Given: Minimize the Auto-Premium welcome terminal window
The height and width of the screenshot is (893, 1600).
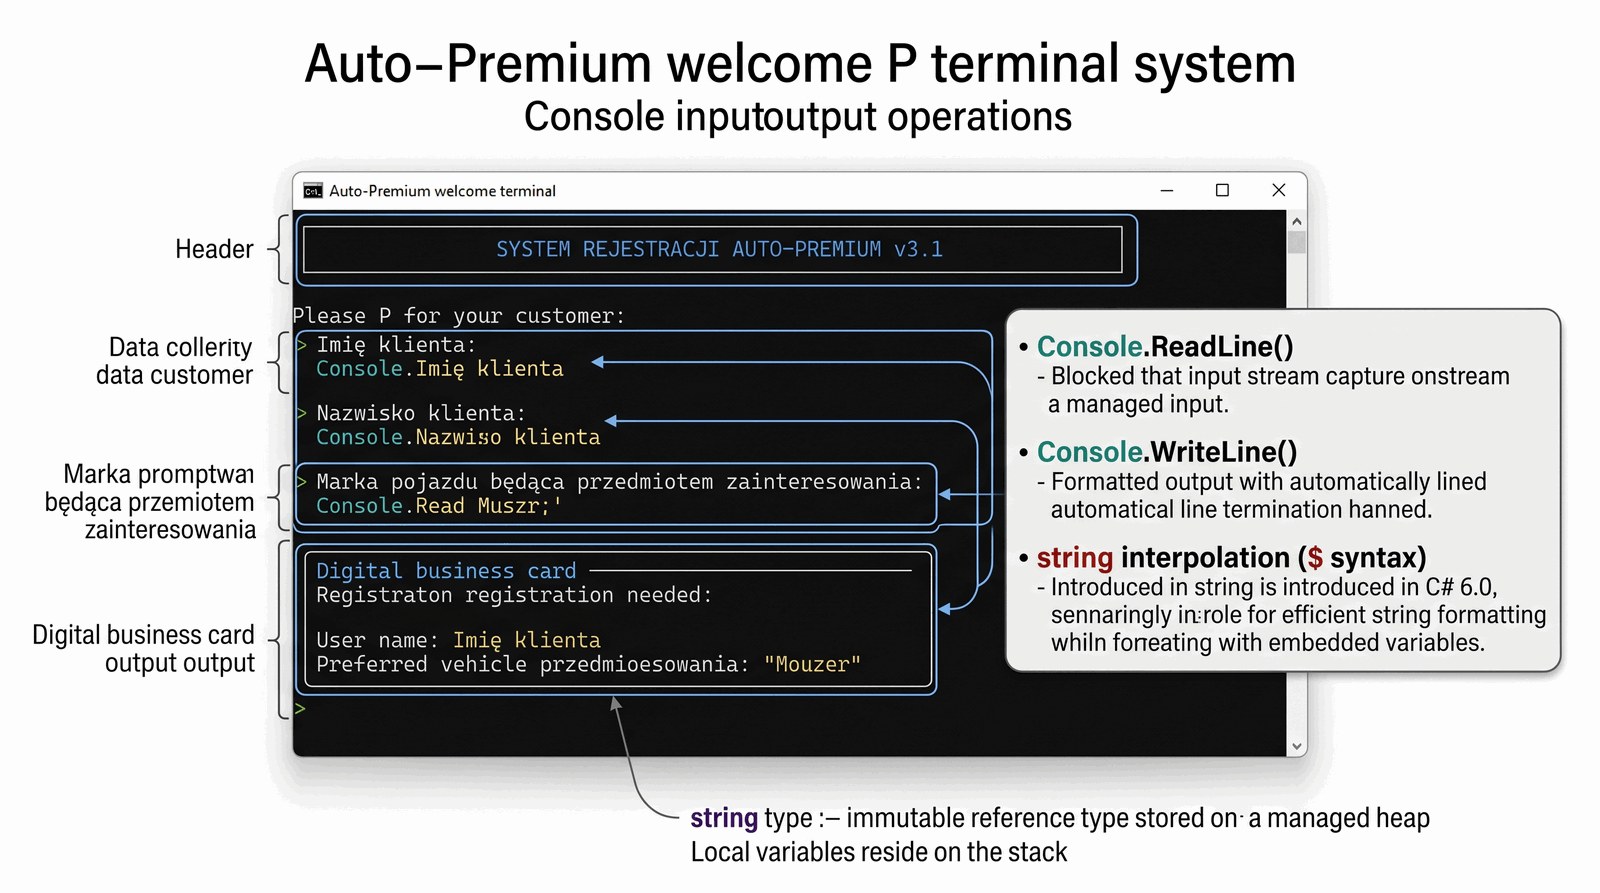Looking at the screenshot, I should (1166, 190).
